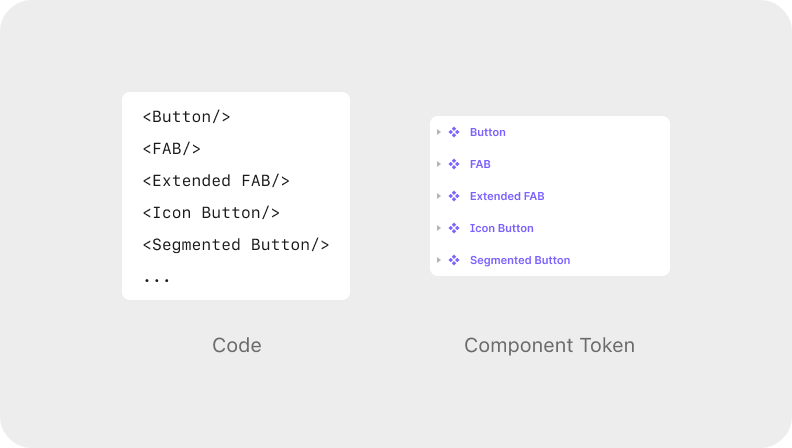Expand the Button component row
This screenshot has width=792, height=448.
click(x=439, y=132)
